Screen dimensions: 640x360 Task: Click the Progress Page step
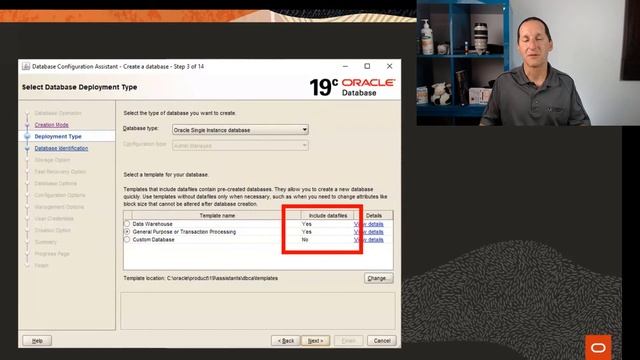pos(52,253)
